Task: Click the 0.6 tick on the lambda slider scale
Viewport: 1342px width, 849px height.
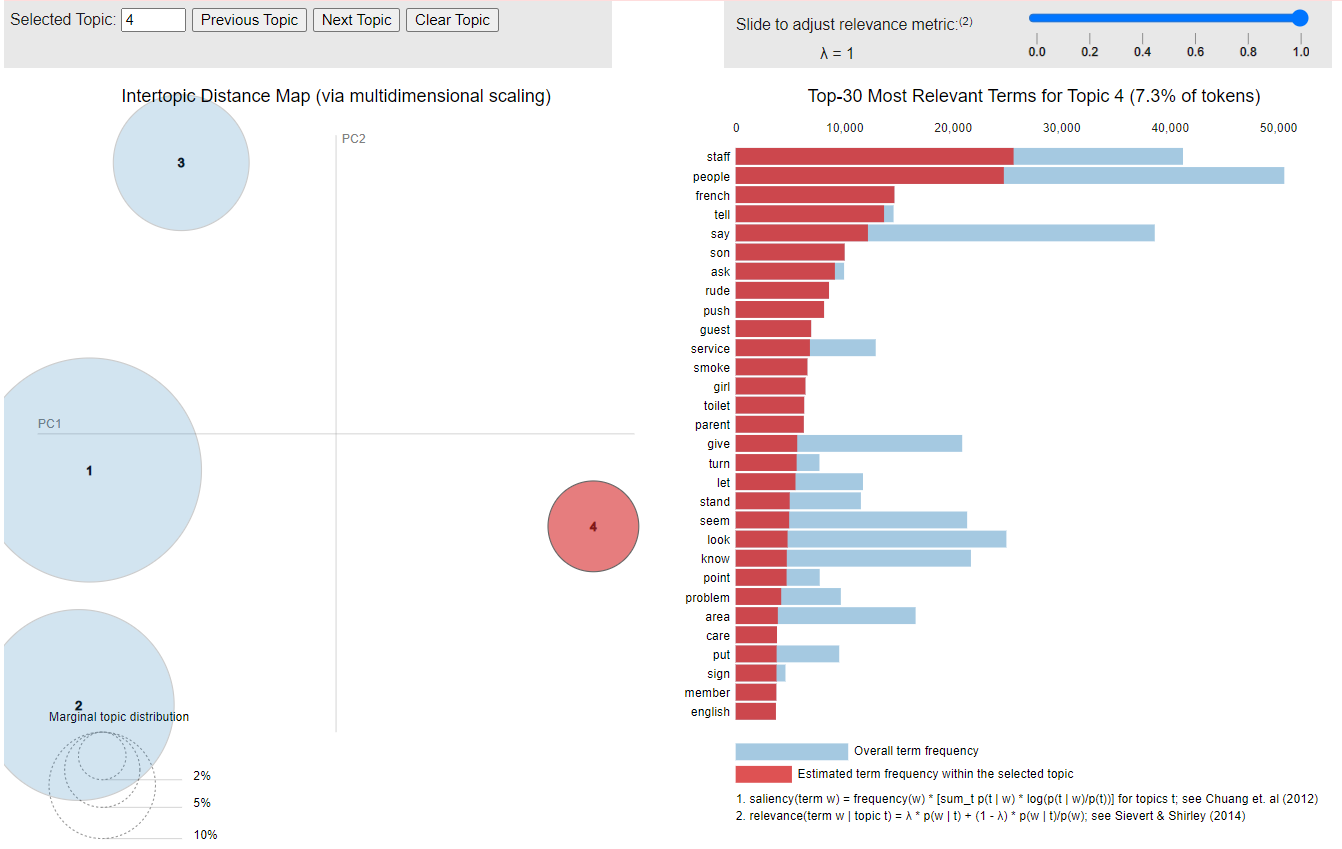Action: [x=1195, y=51]
